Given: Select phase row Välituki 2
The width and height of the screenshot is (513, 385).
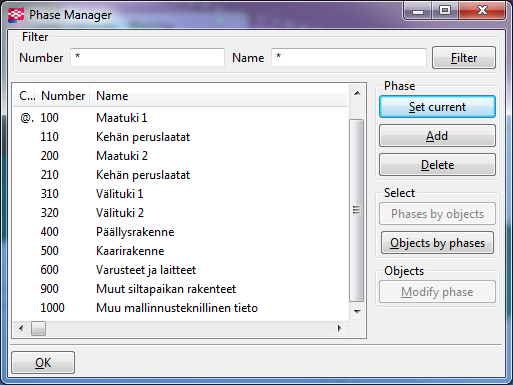Looking at the screenshot, I should click(x=181, y=213).
